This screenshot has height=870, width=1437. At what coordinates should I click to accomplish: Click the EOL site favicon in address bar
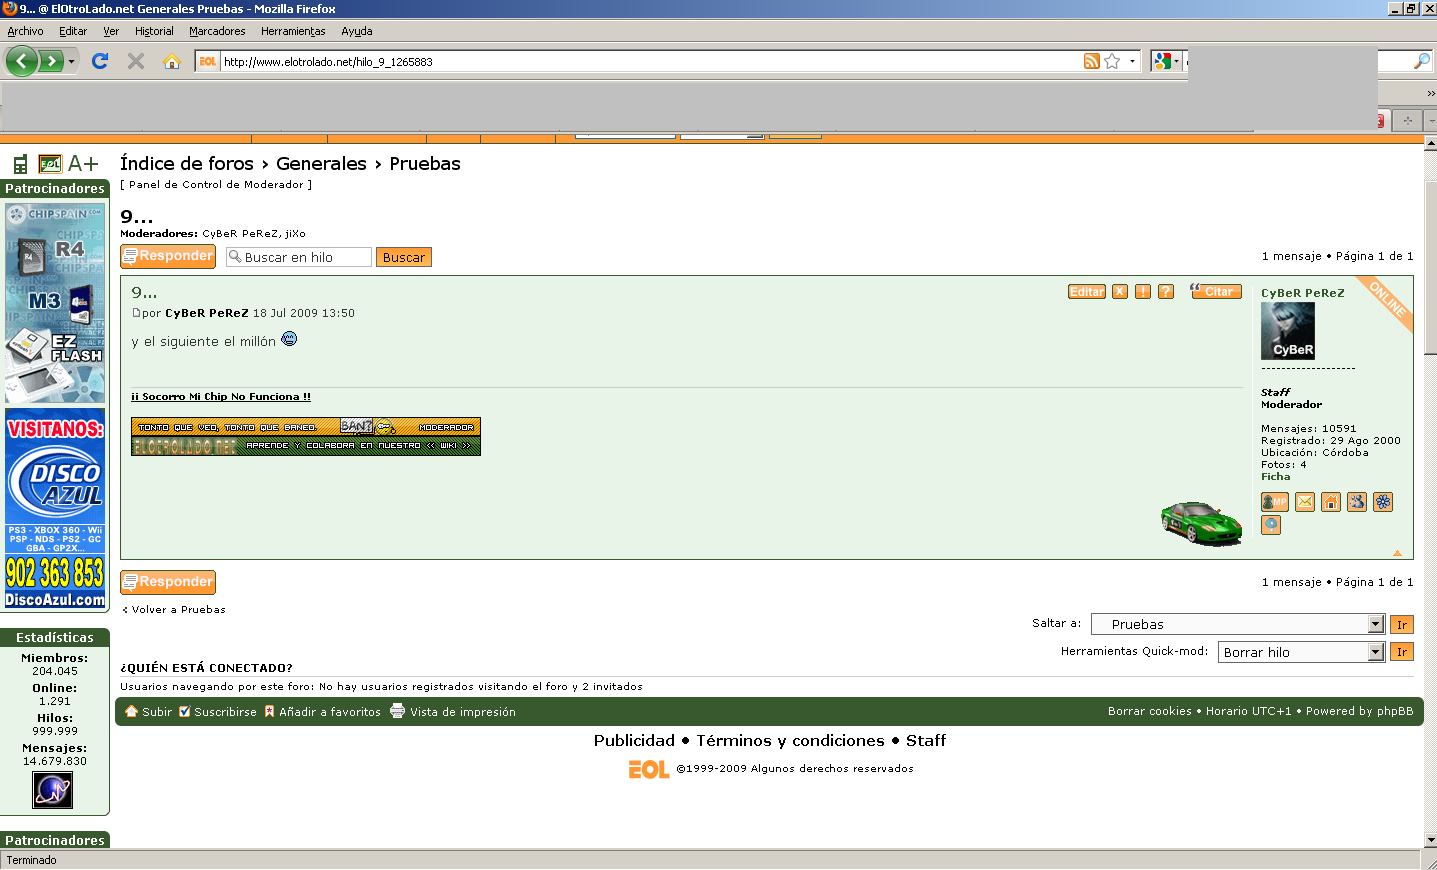(x=207, y=62)
